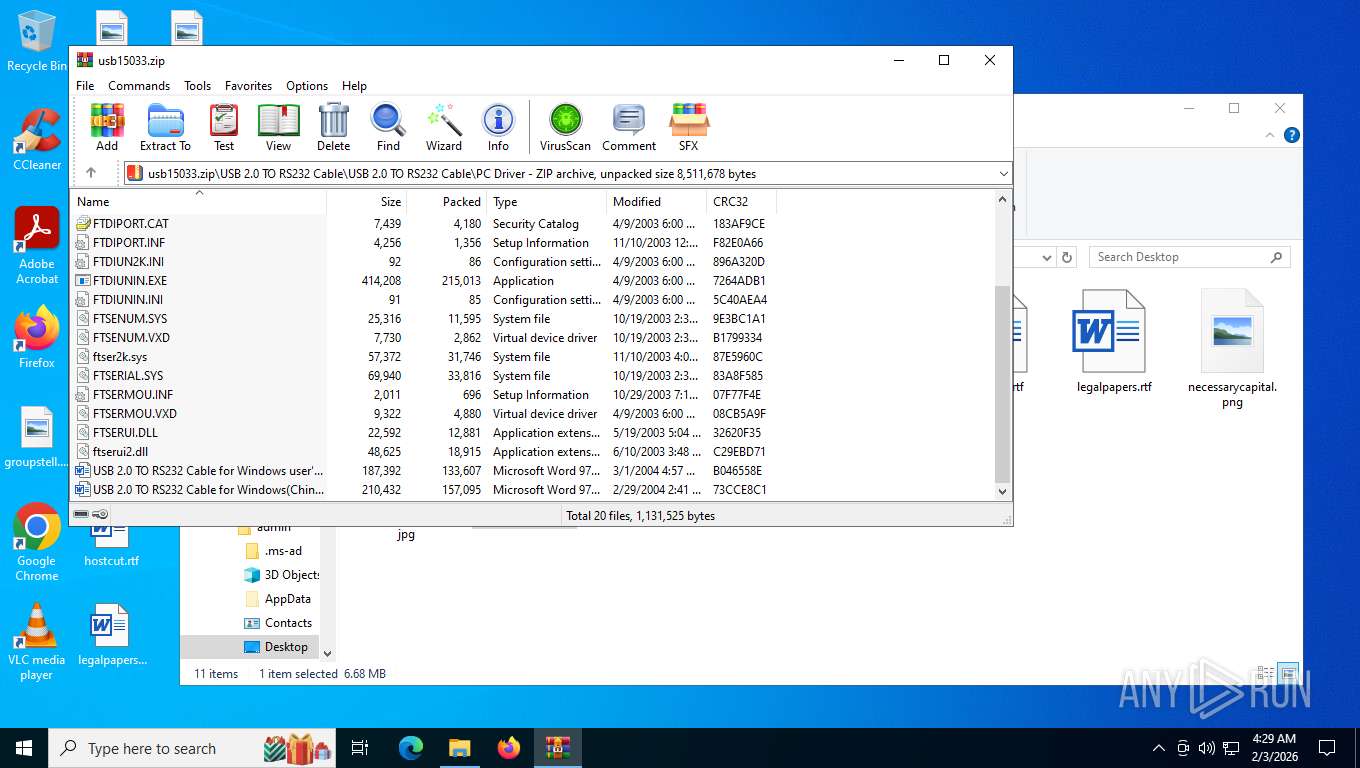1360x768 pixels.
Task: Click the Add toolbar icon
Action: click(x=107, y=127)
